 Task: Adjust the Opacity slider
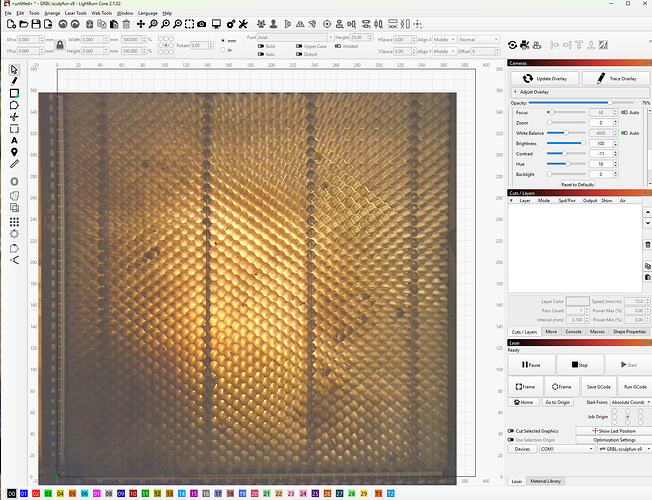[x=580, y=102]
